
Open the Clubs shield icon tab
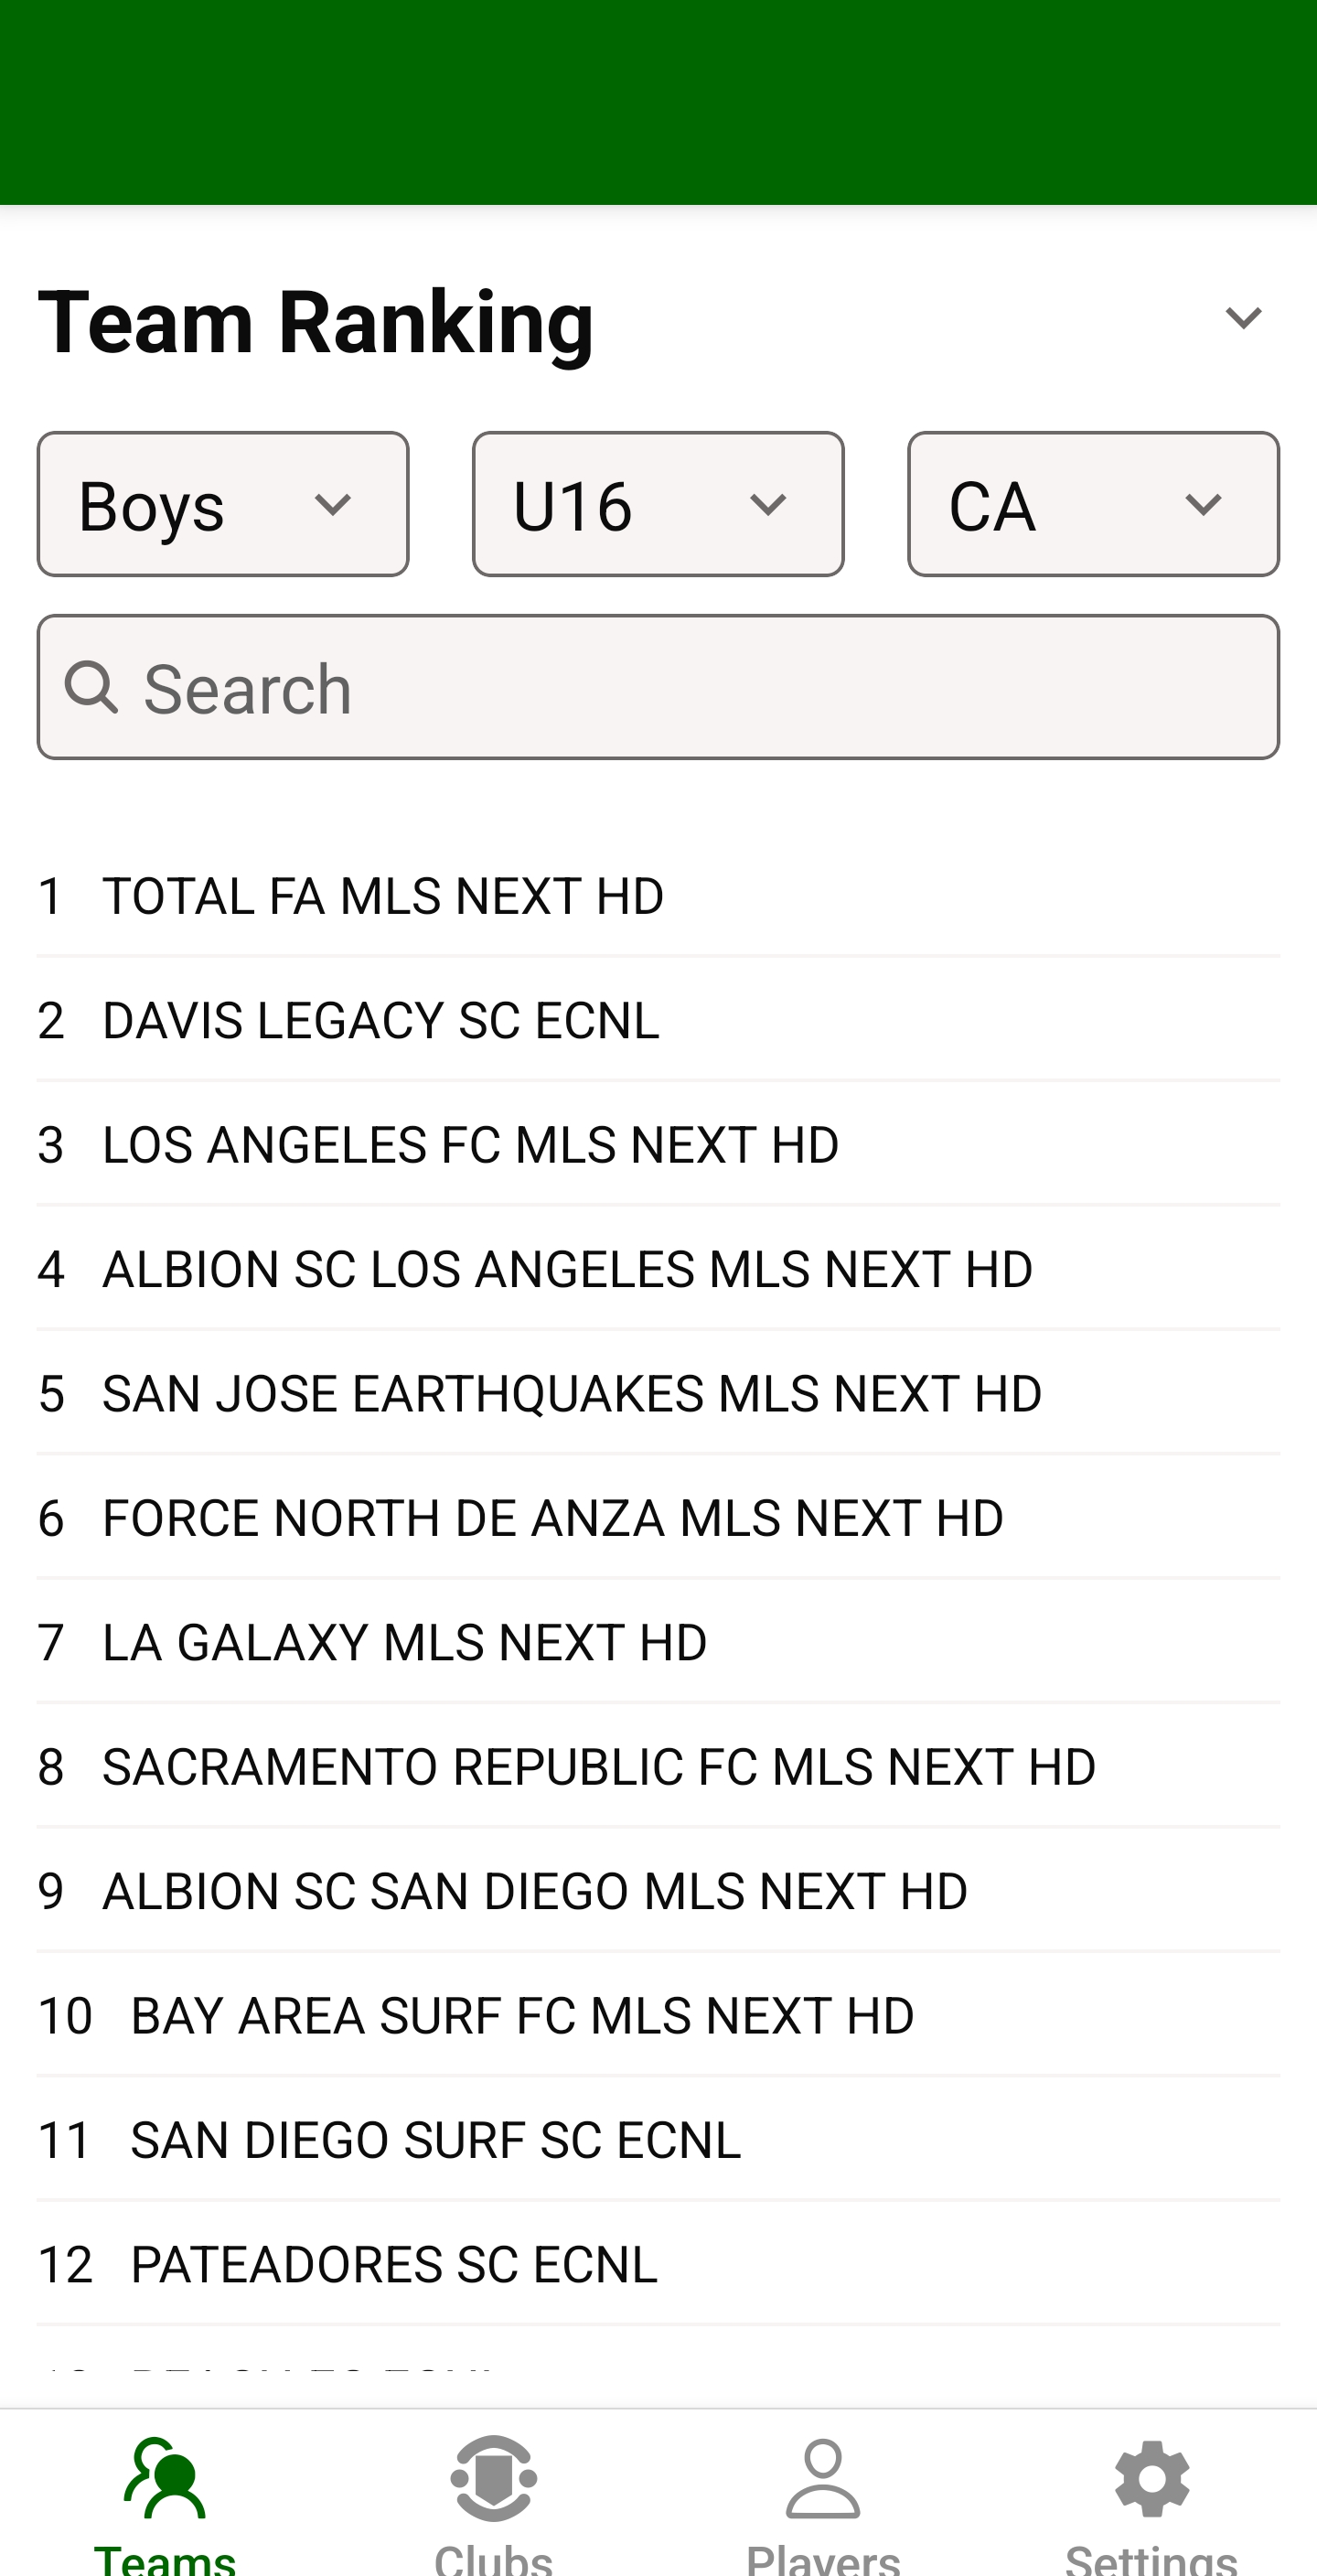tap(494, 2480)
